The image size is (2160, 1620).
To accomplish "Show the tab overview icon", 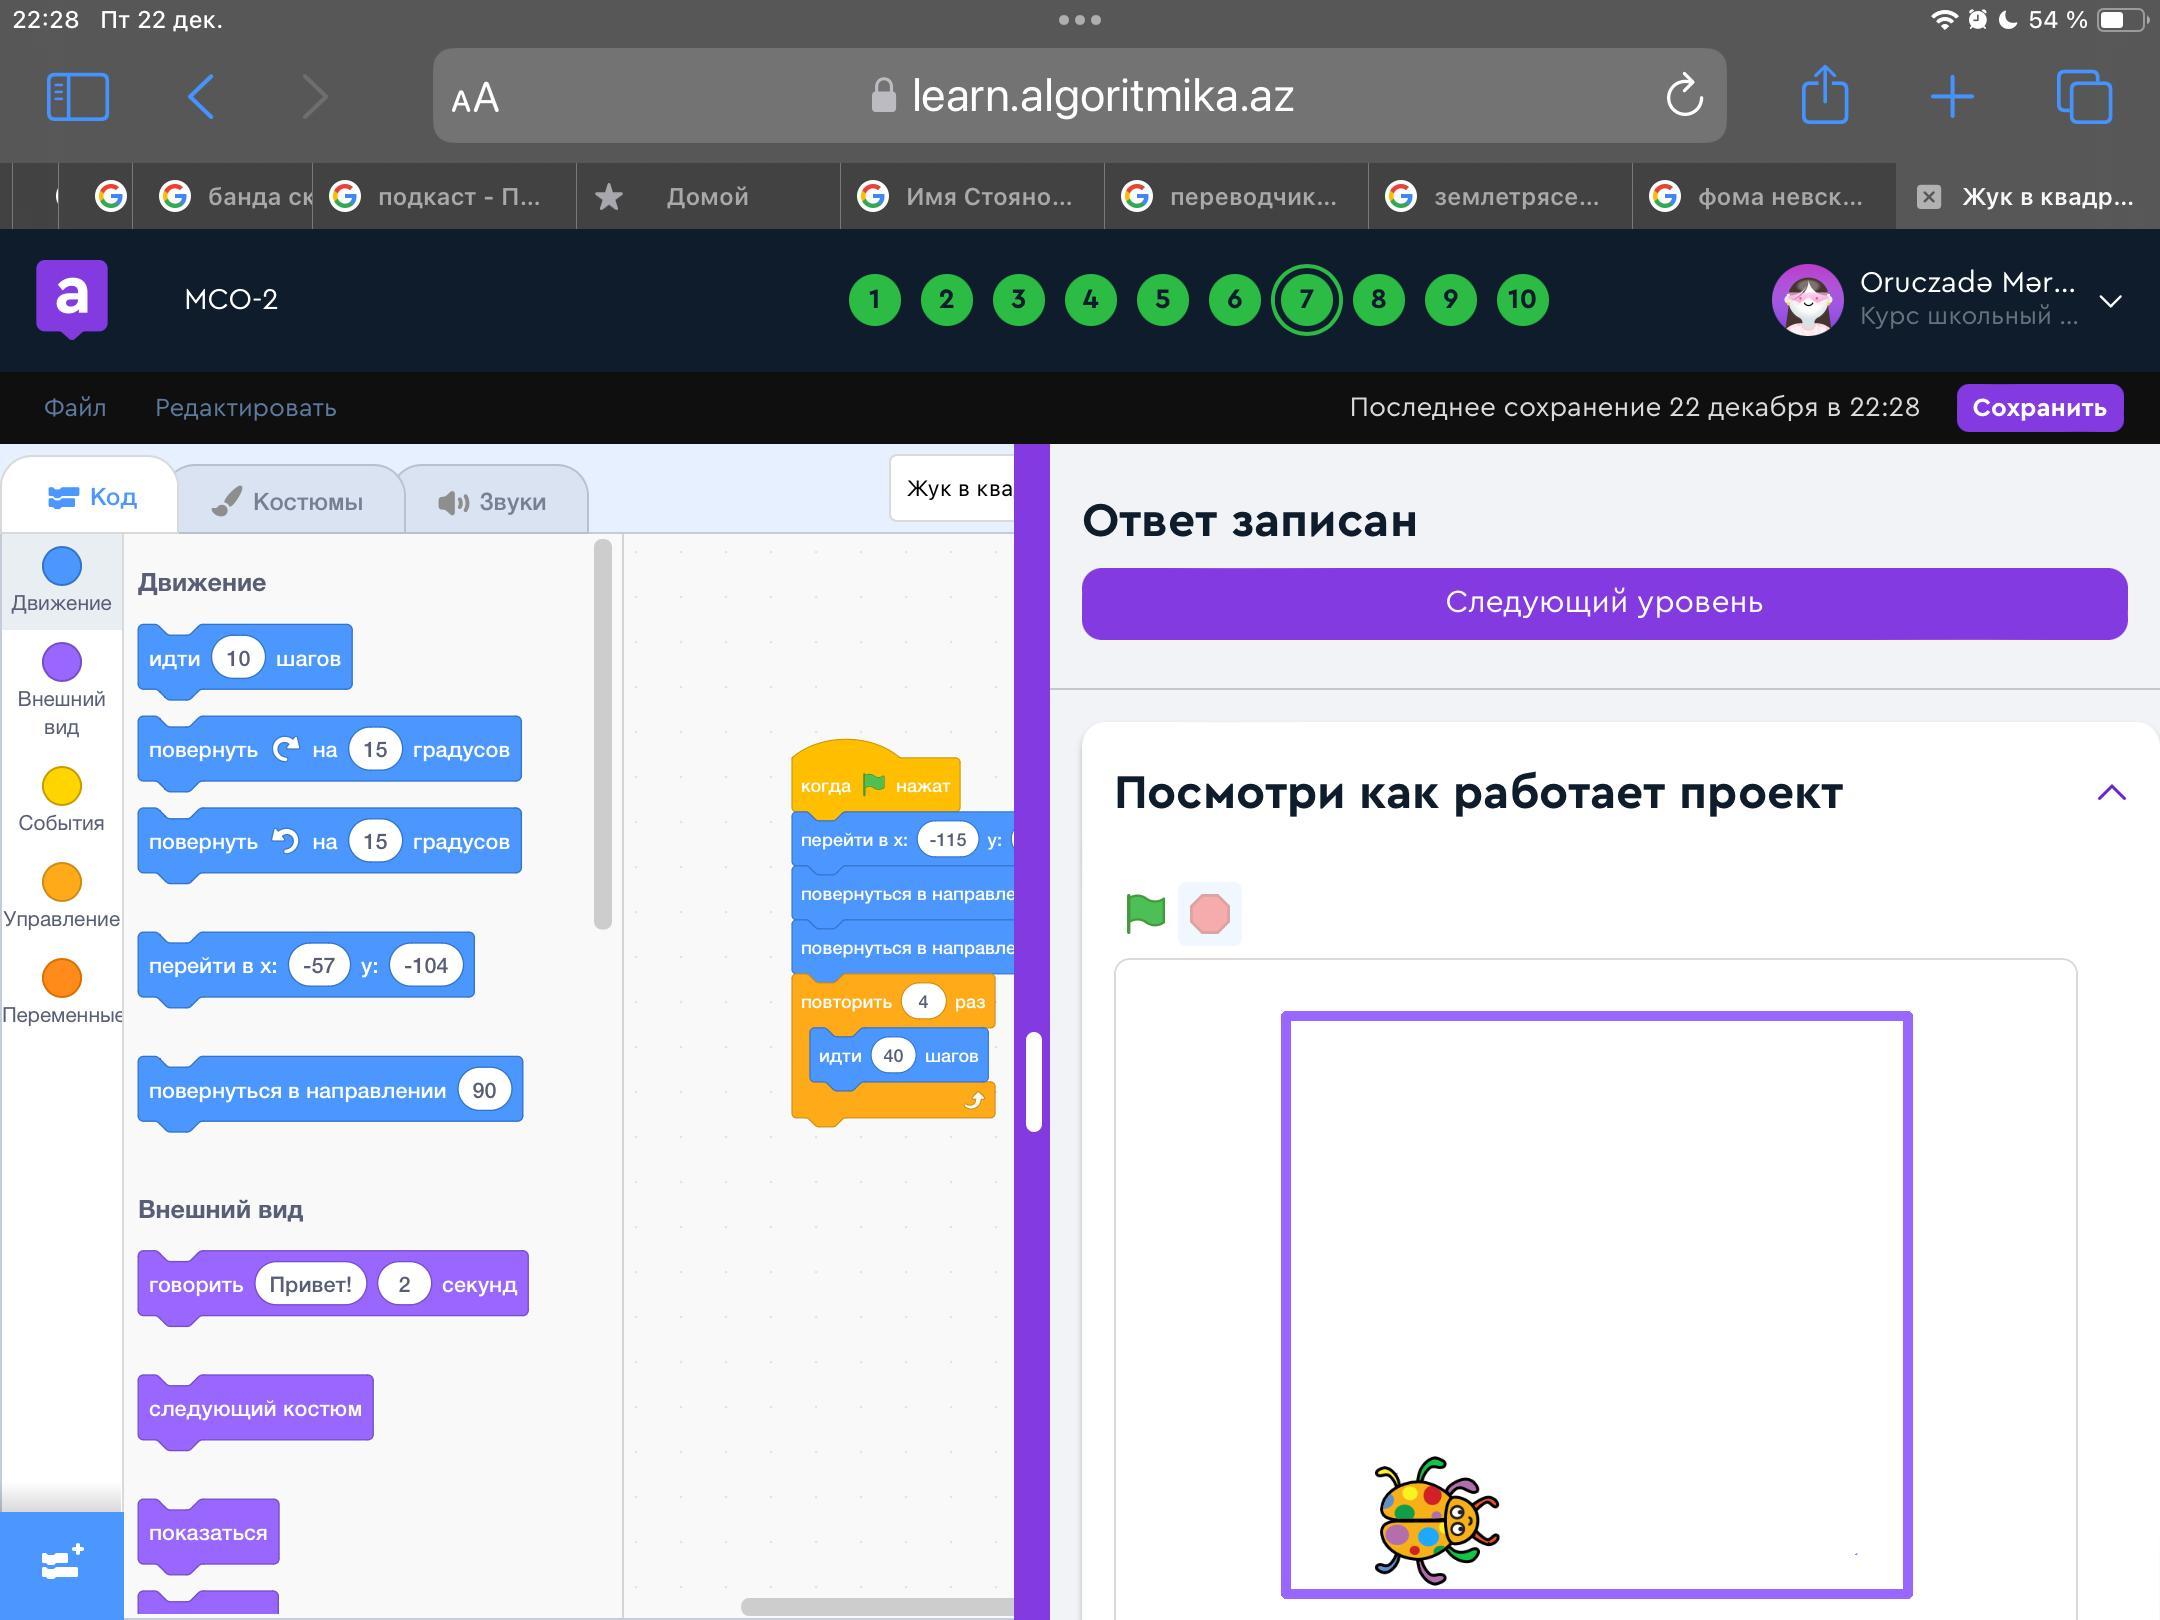I will (x=2085, y=97).
